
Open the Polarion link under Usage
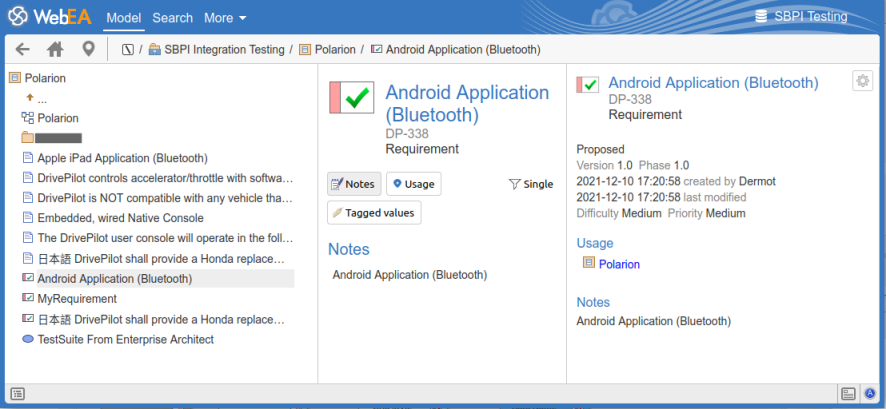click(619, 264)
